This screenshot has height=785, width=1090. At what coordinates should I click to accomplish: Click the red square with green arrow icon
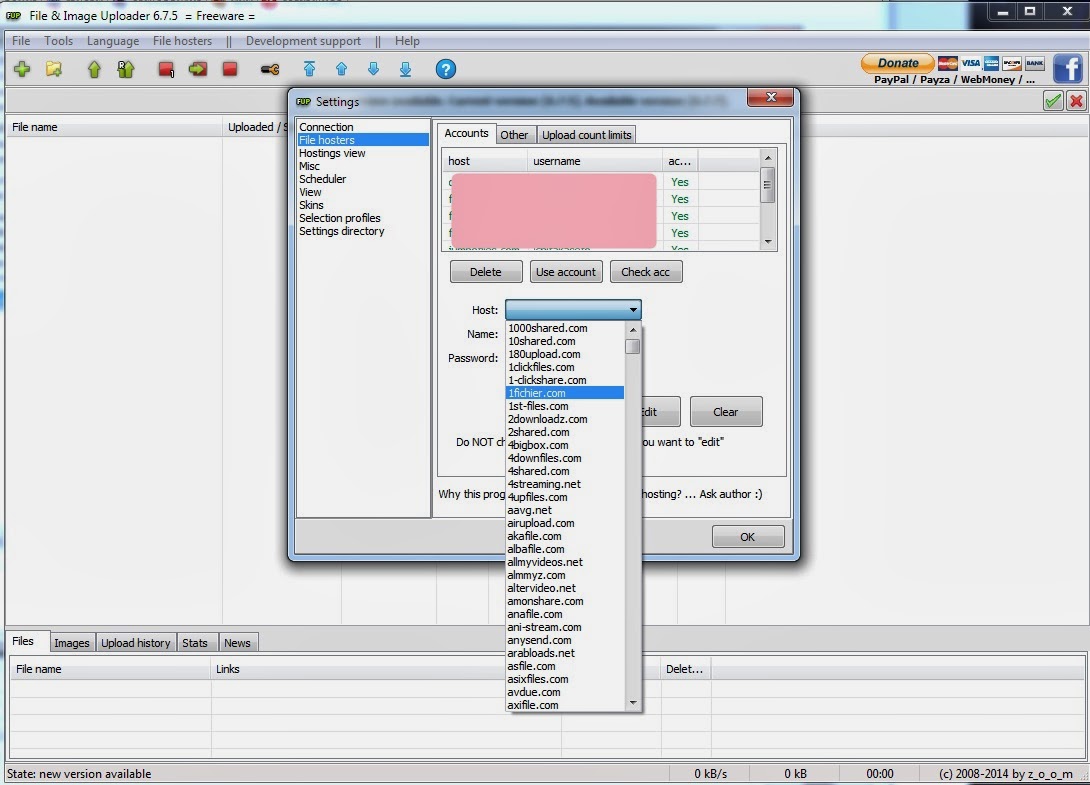[x=198, y=69]
